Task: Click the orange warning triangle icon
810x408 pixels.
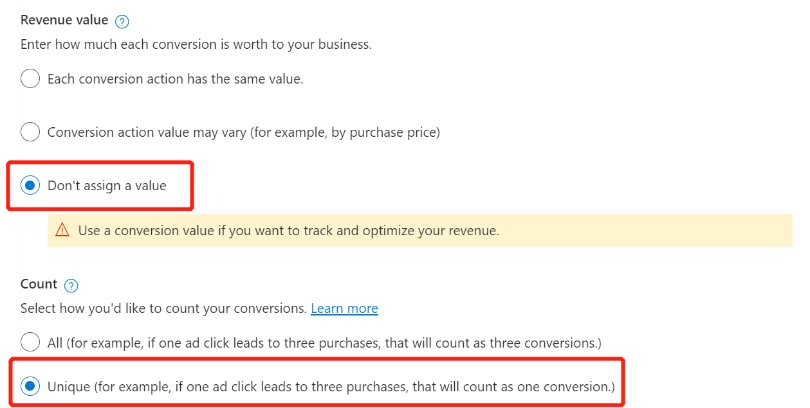Action: coord(62,230)
